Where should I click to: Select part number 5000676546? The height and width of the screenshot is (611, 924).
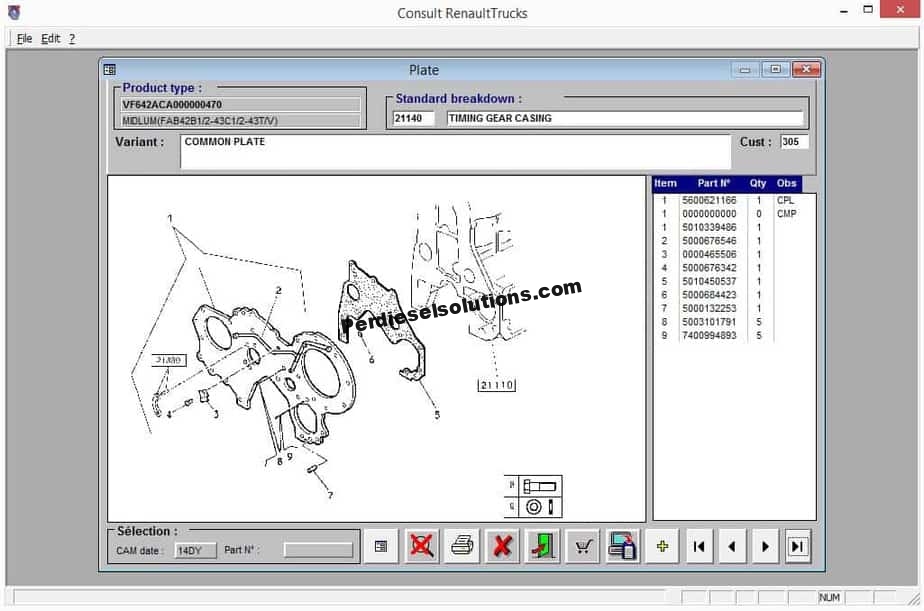(x=709, y=241)
